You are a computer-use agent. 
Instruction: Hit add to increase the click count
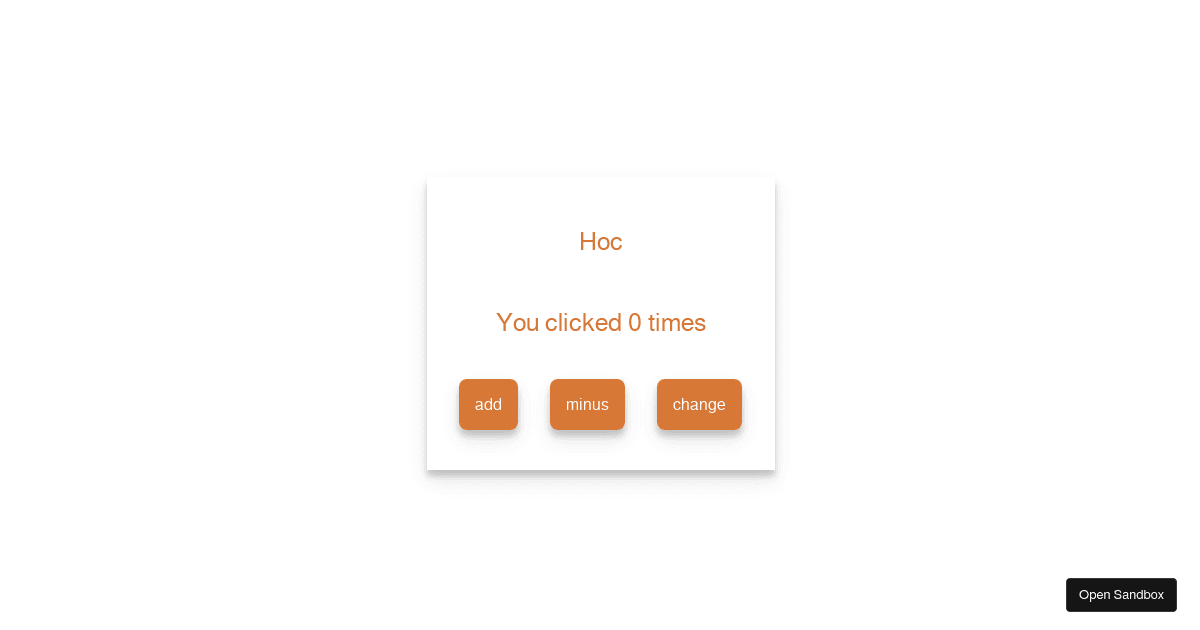pyautogui.click(x=488, y=404)
